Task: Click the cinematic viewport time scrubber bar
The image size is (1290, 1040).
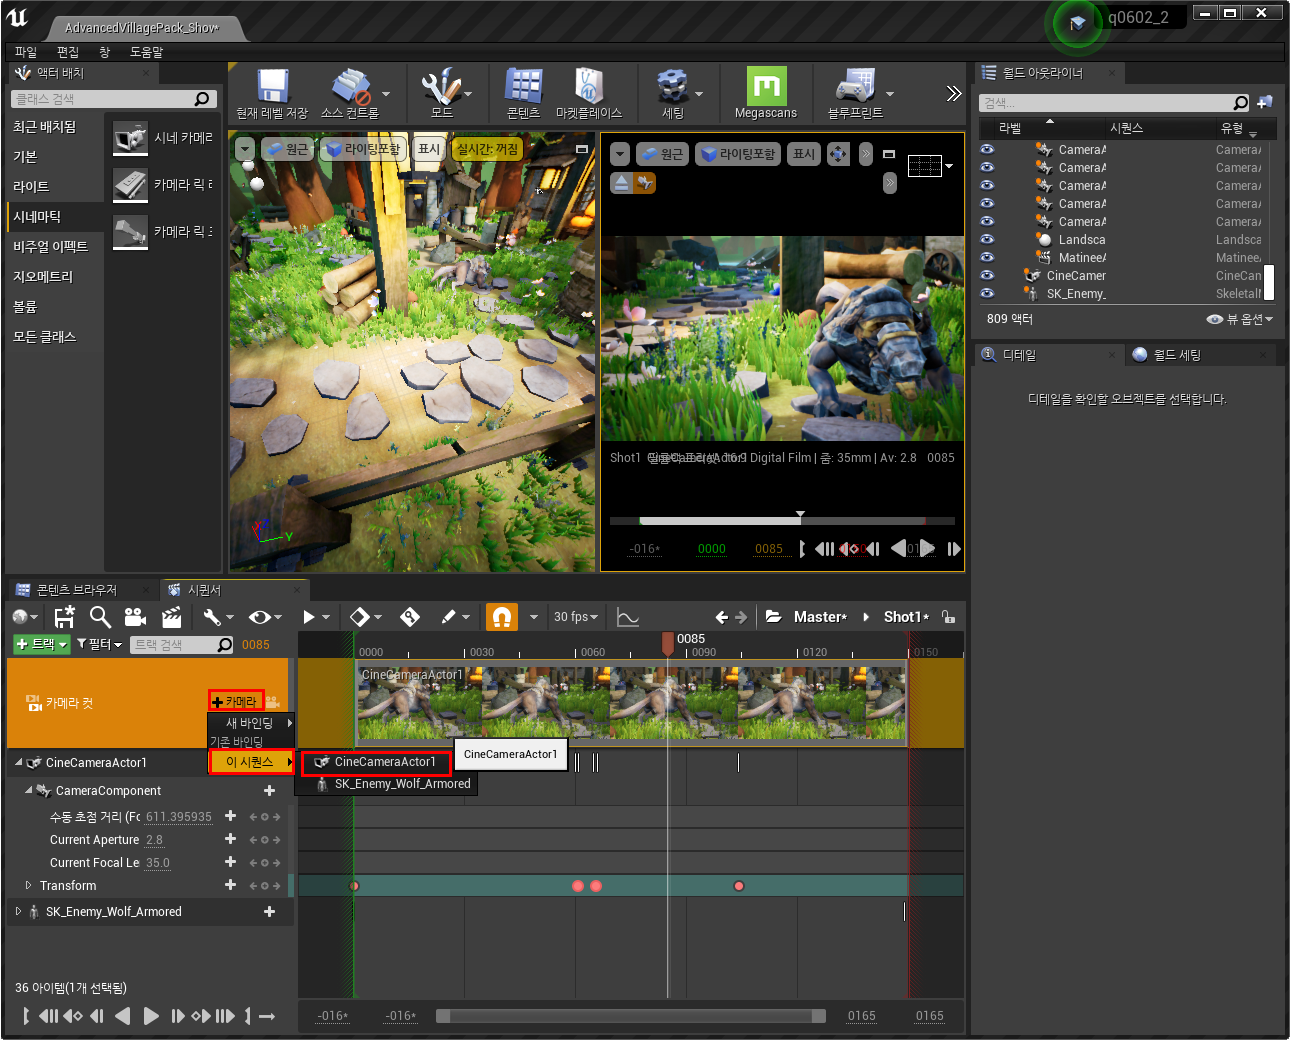Action: coord(782,520)
